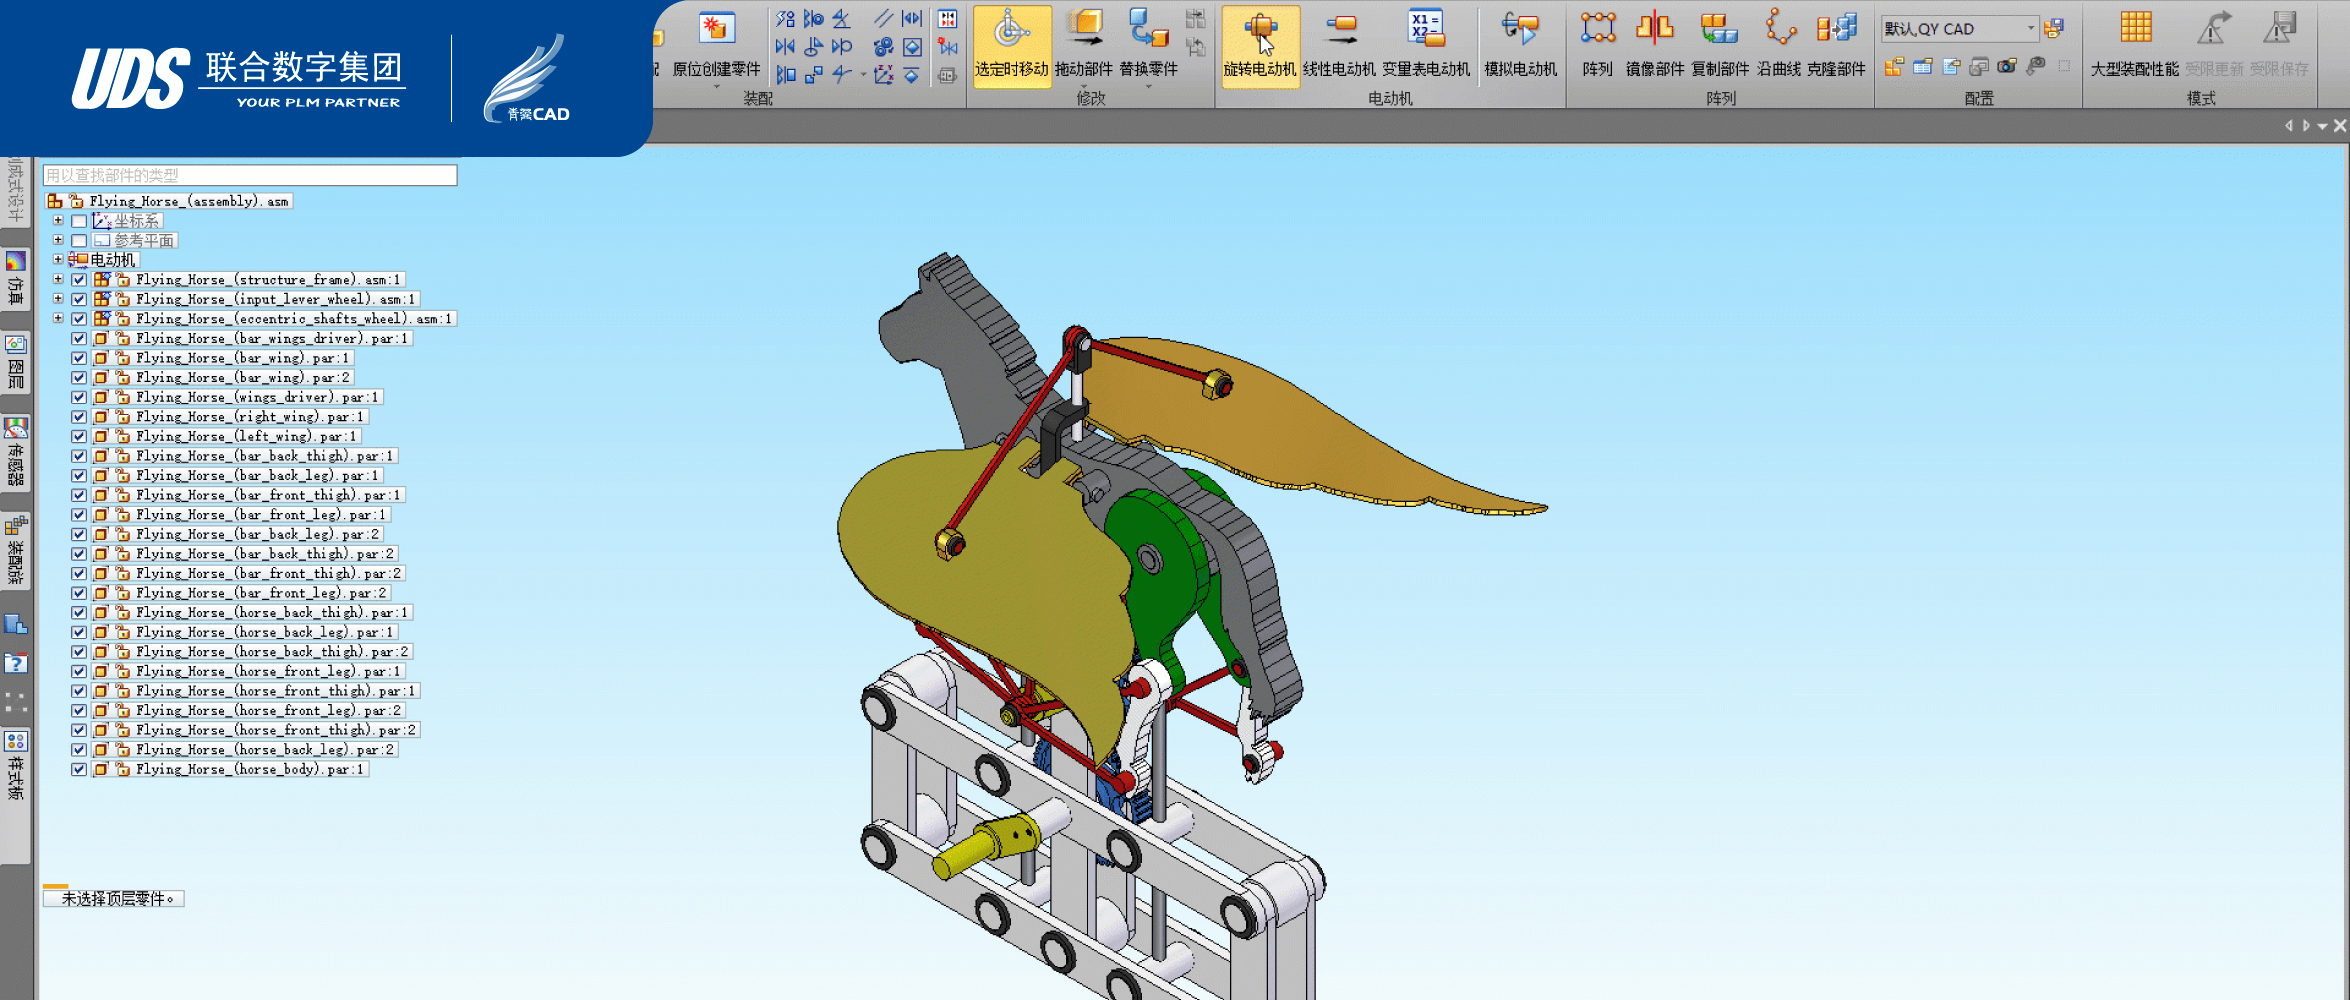Select the 镜像部件 mirror components tool
The width and height of the screenshot is (2350, 1000).
coord(1655,45)
